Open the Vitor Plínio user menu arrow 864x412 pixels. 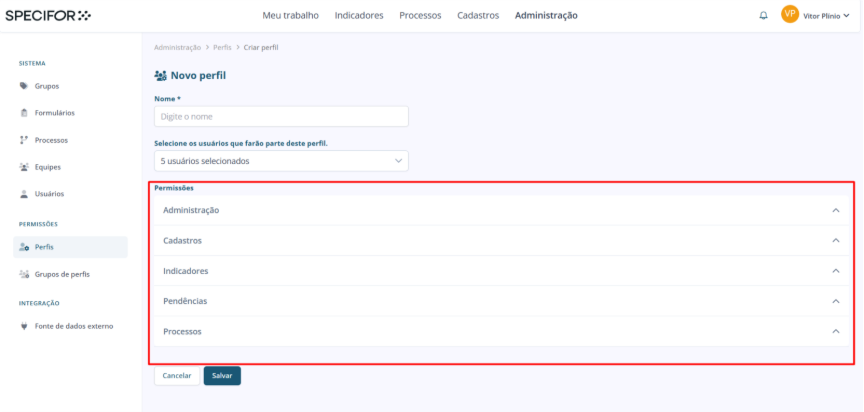(846, 16)
